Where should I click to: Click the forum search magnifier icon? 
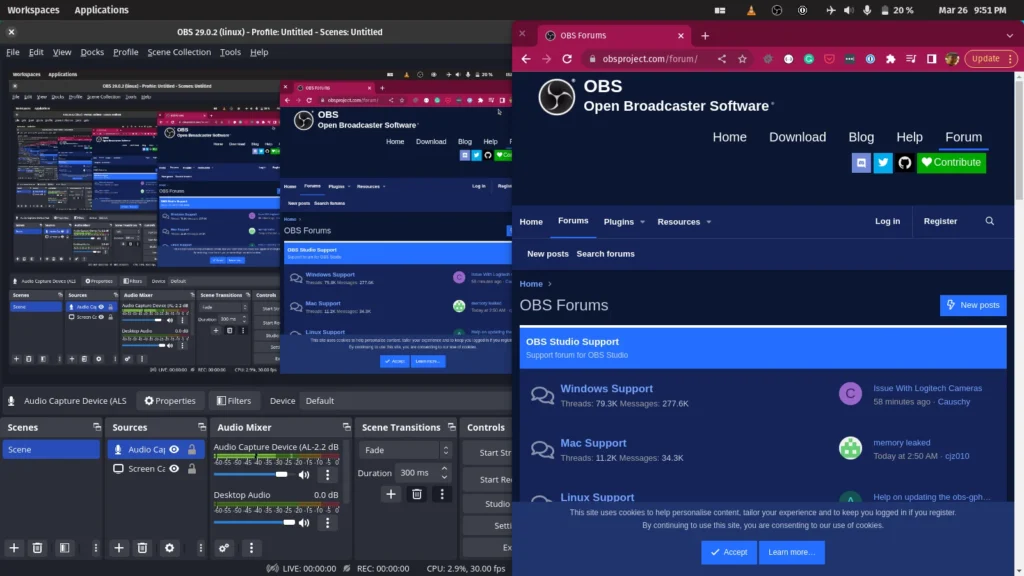coord(990,221)
